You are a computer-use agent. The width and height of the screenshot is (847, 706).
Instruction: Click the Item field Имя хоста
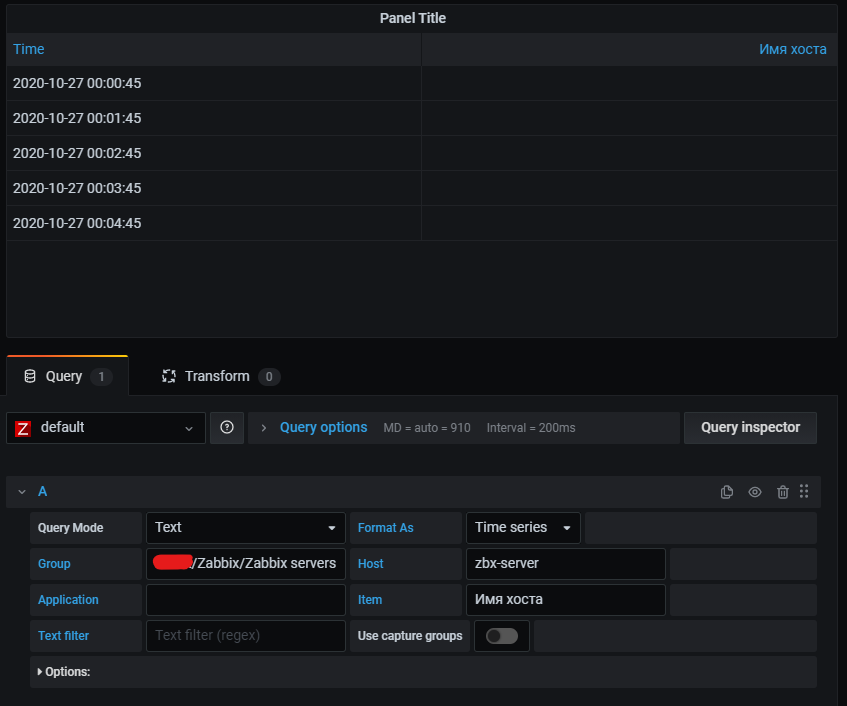[566, 600]
